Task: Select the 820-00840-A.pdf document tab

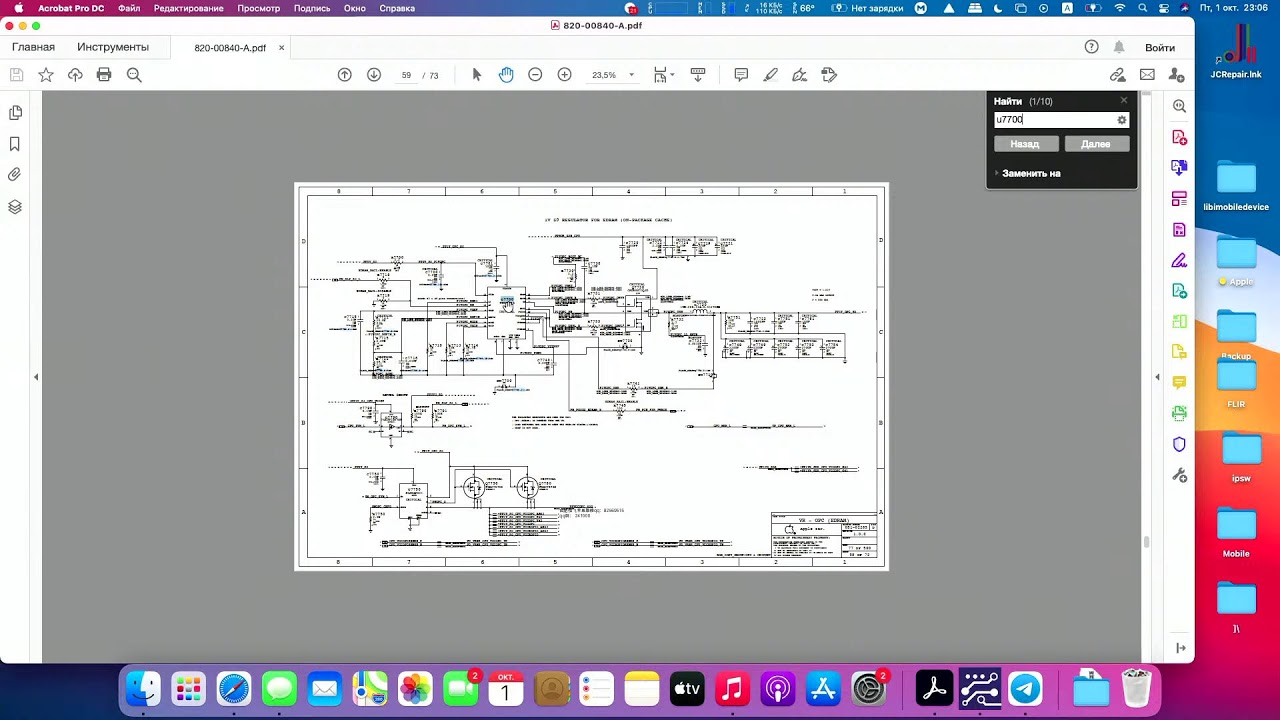Action: (x=230, y=48)
